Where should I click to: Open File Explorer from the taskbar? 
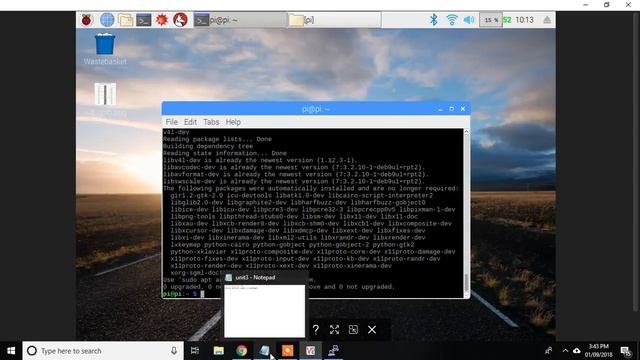(x=218, y=351)
